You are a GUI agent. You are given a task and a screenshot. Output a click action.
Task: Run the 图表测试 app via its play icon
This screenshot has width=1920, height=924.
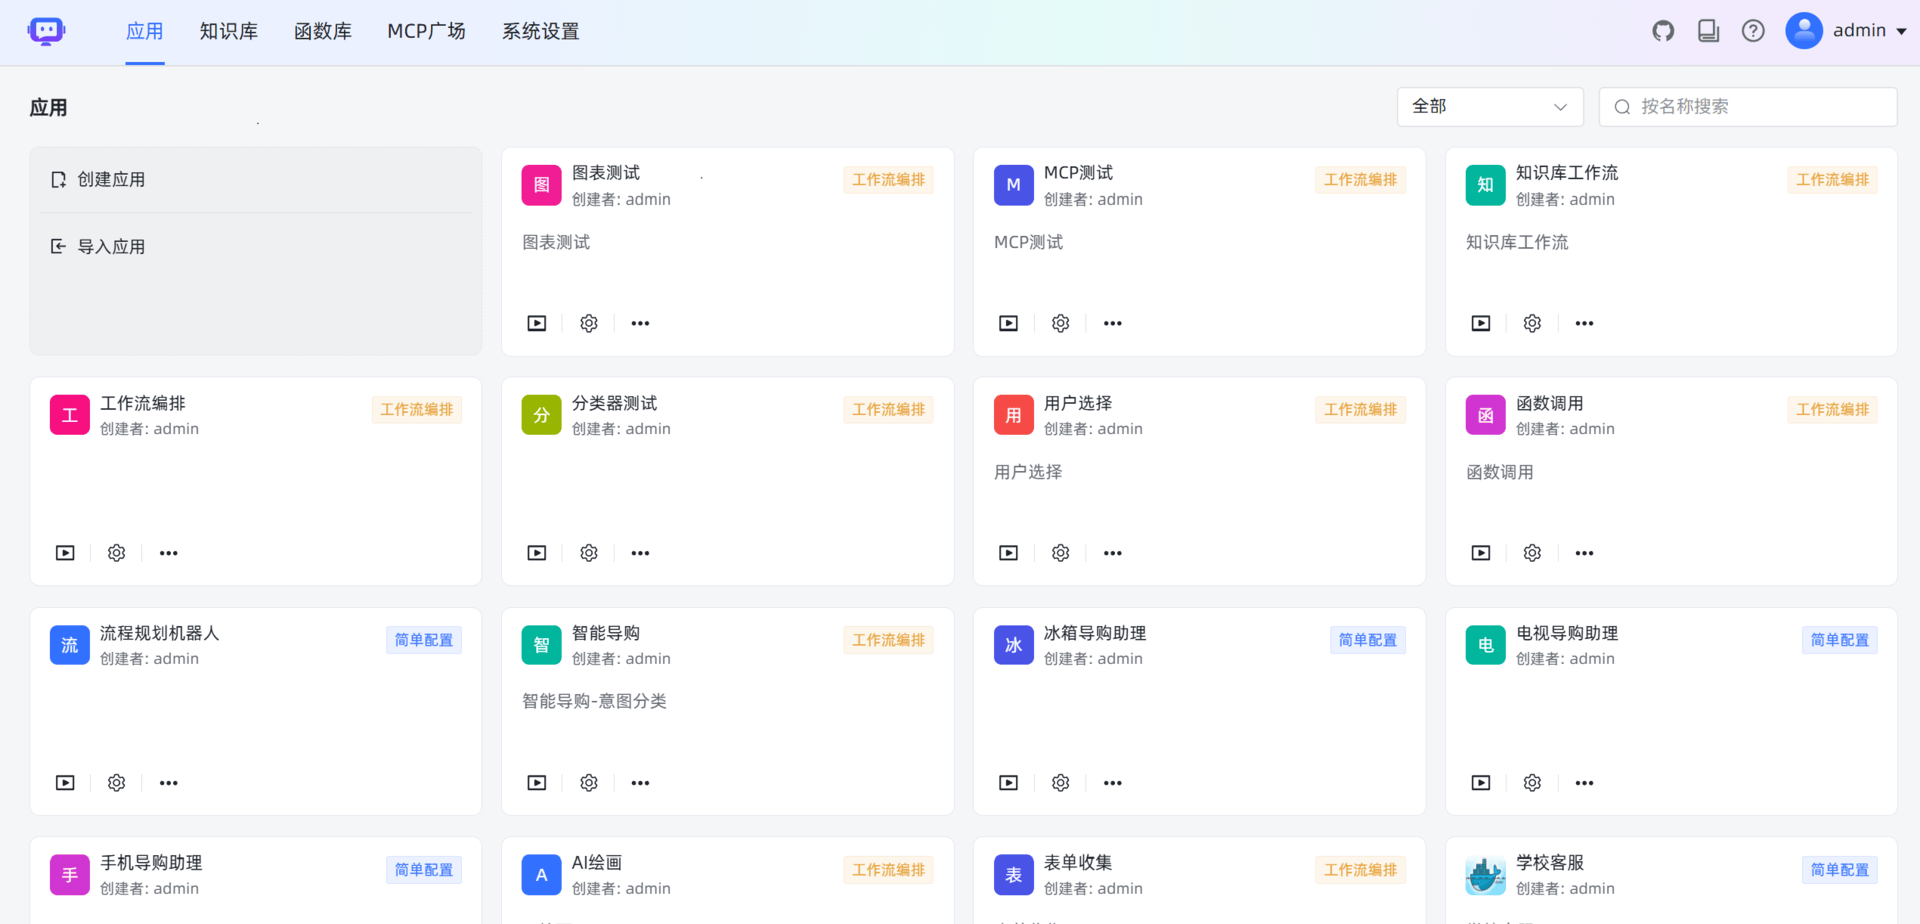tap(536, 322)
